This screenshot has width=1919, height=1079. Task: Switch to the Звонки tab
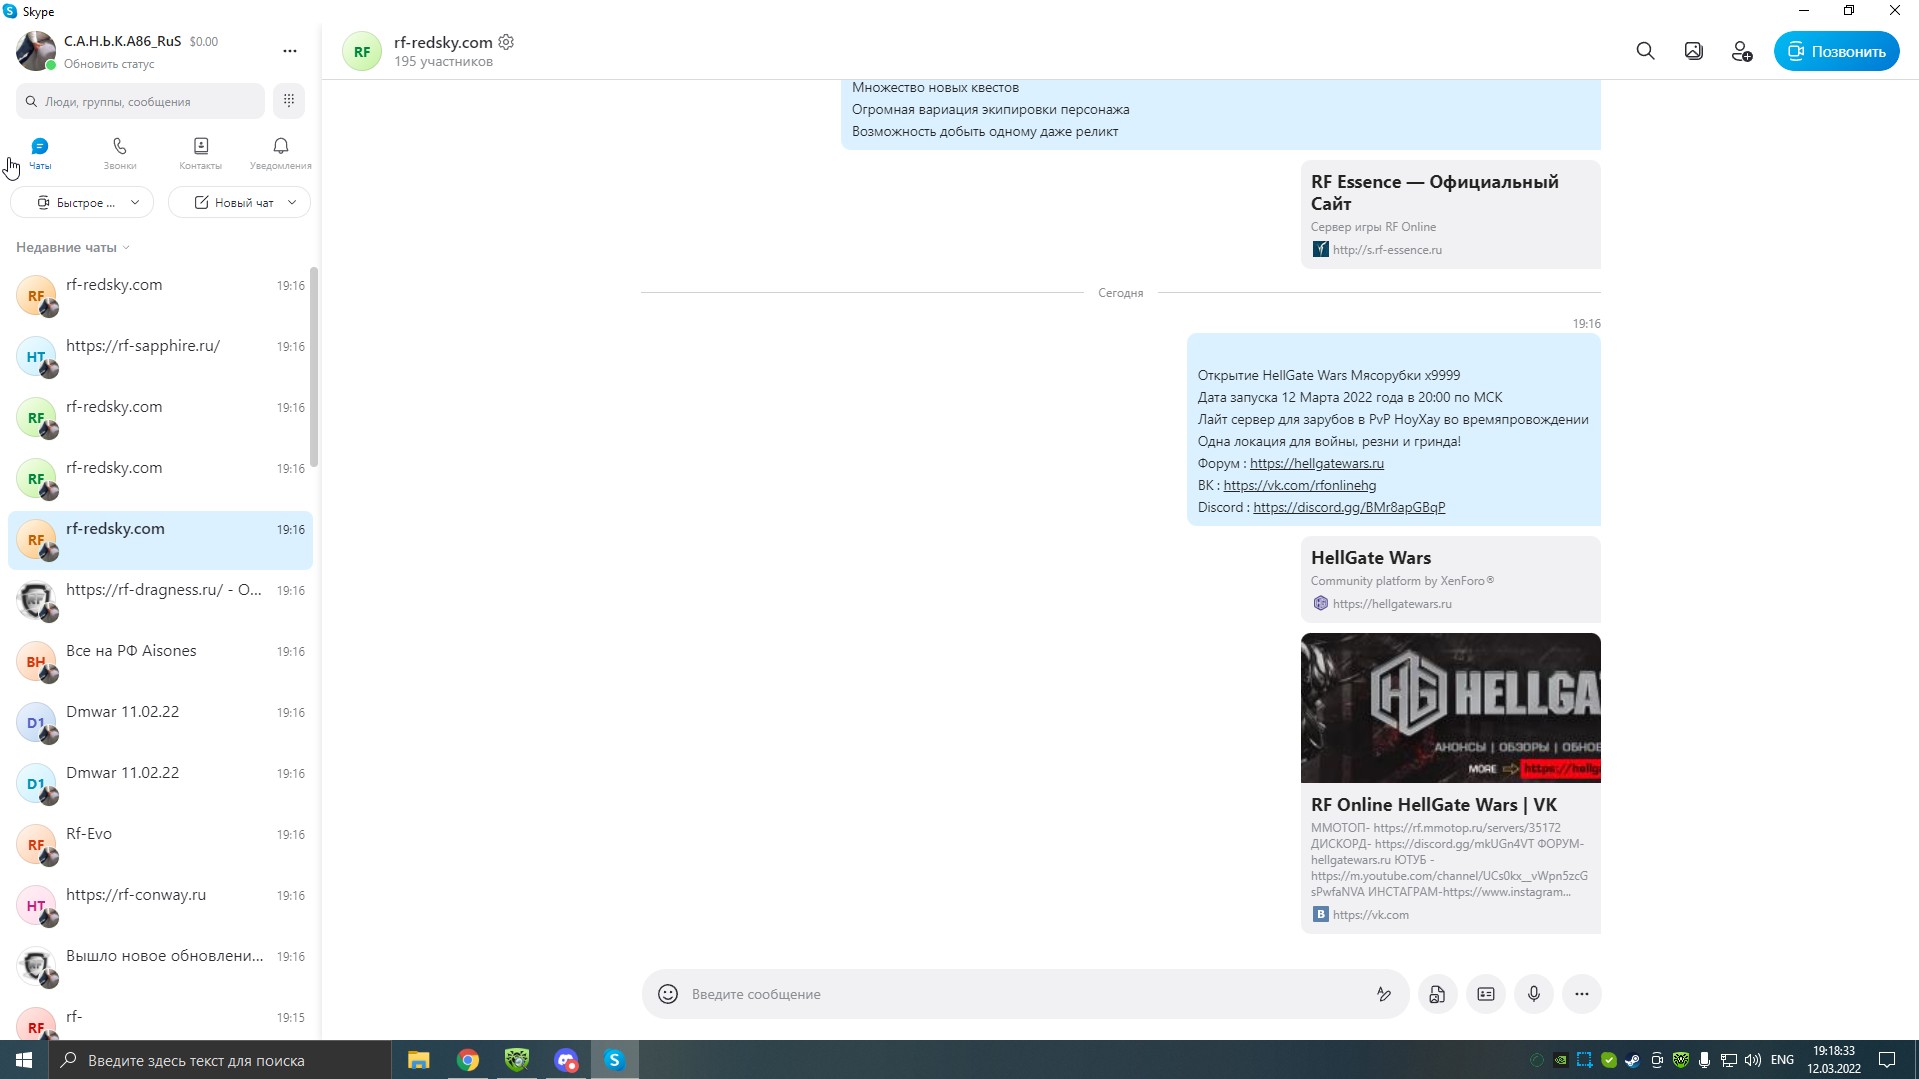pos(120,153)
